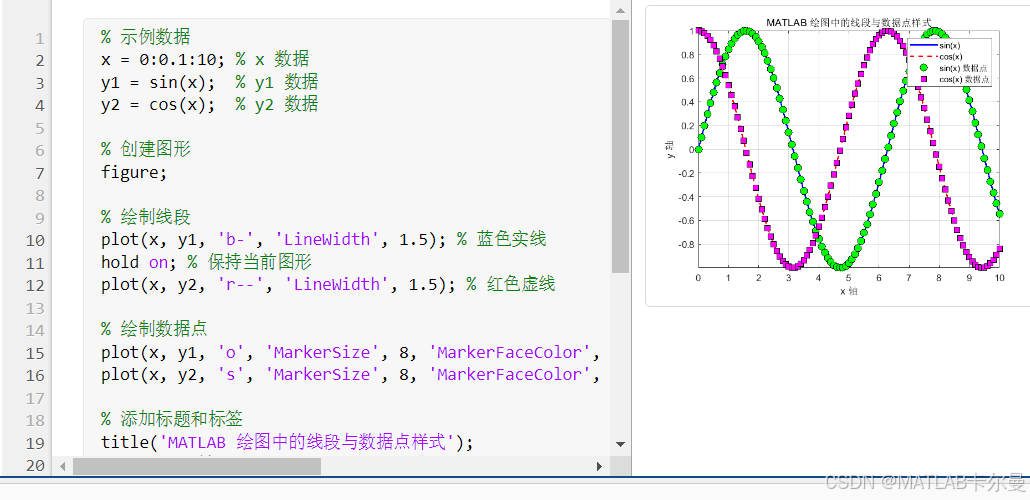This screenshot has width=1030, height=500.
Task: Click the 's' marker string on line 16
Action: point(231,374)
